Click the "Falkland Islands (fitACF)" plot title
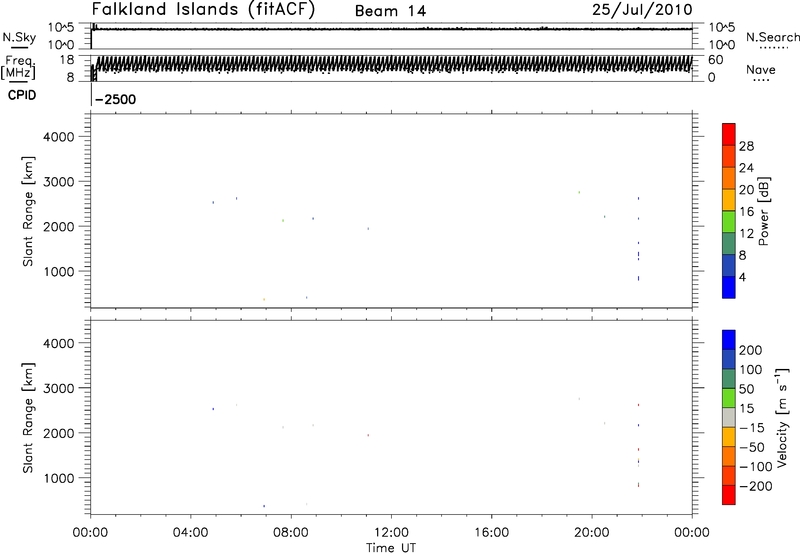This screenshot has width=800, height=554. [203, 9]
